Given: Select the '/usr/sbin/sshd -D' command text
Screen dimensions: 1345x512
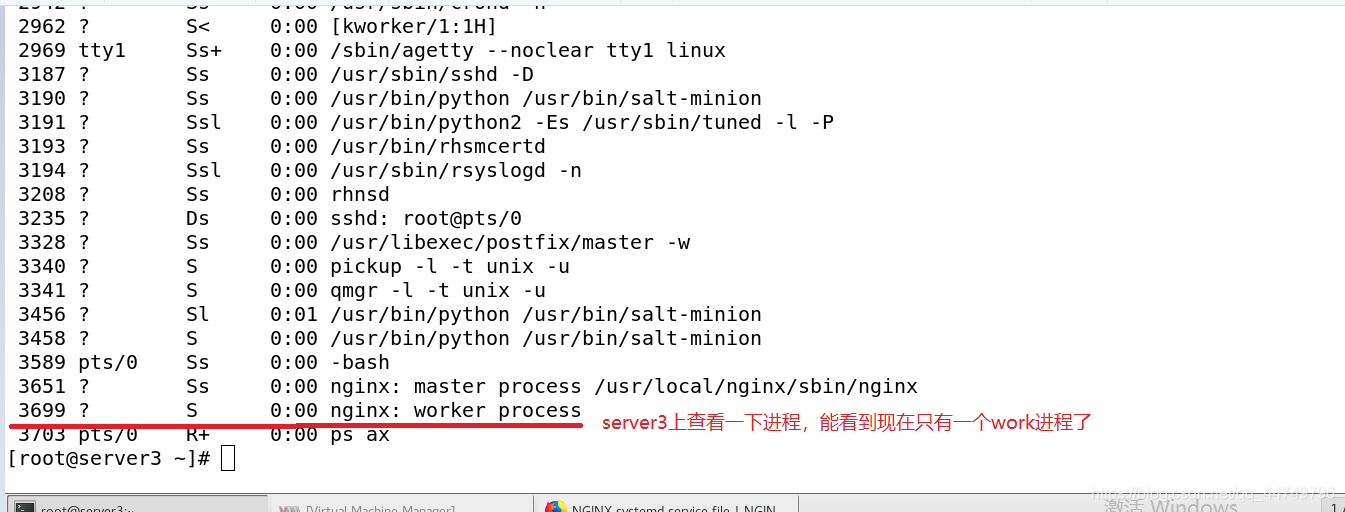Looking at the screenshot, I should click(x=431, y=75).
